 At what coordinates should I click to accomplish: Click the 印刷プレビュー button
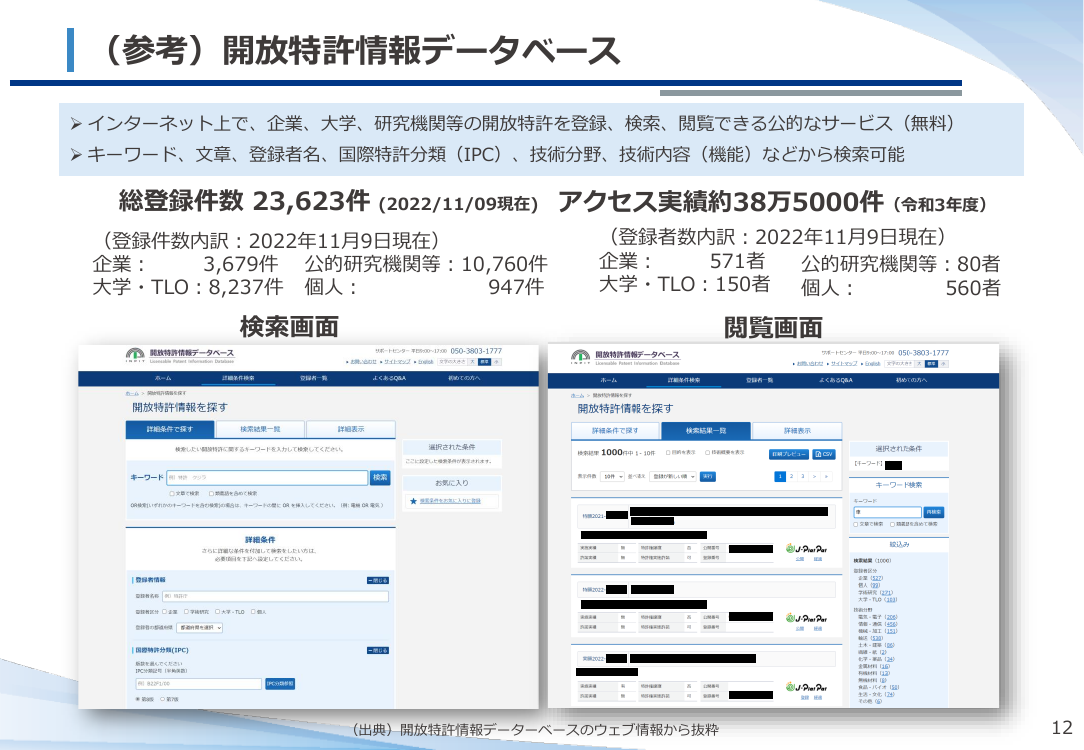pos(789,454)
